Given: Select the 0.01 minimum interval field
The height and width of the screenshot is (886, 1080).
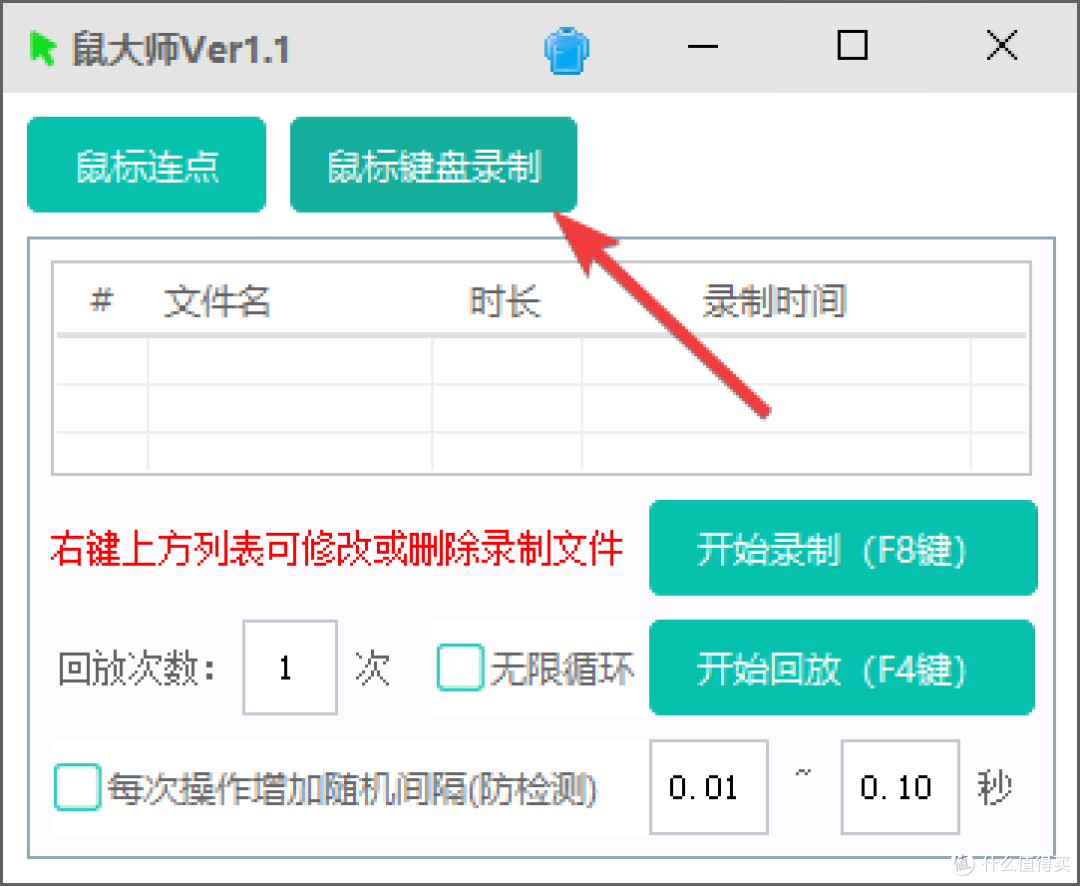Looking at the screenshot, I should [709, 787].
